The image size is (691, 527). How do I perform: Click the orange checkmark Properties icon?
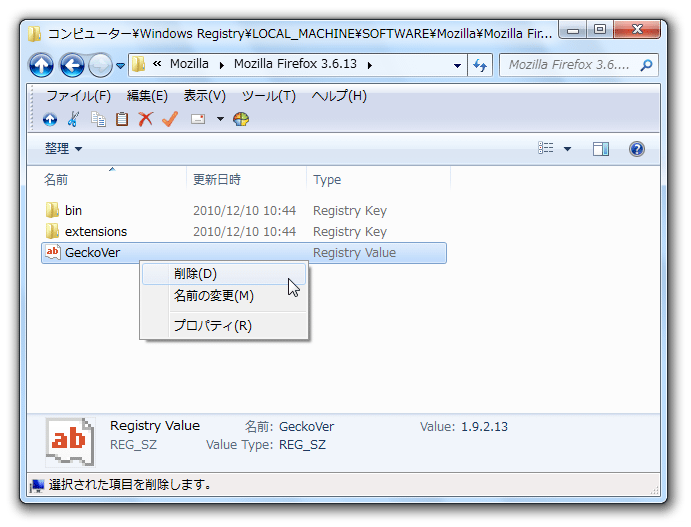(x=170, y=119)
